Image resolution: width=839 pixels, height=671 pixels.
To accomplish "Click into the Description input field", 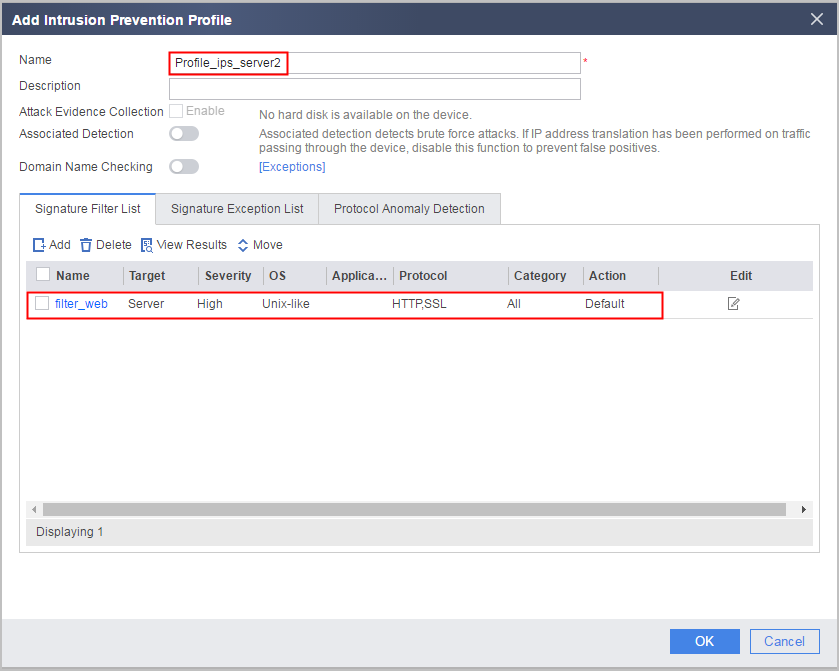I will (375, 89).
